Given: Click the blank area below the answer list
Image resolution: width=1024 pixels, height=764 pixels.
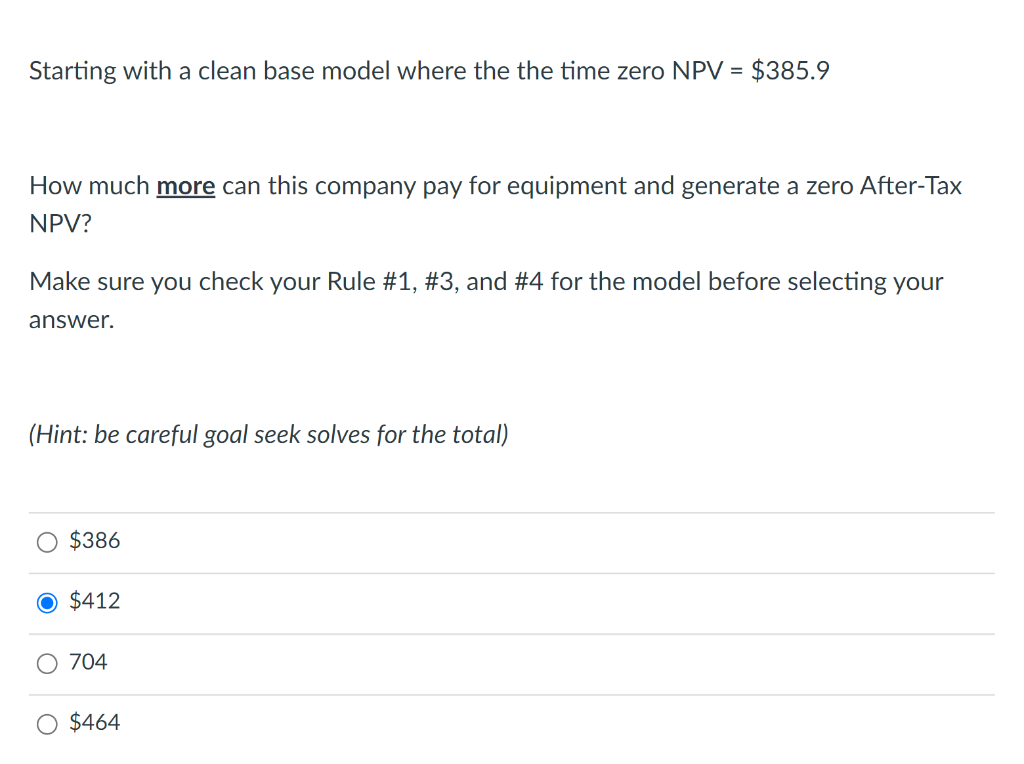Looking at the screenshot, I should [511, 755].
